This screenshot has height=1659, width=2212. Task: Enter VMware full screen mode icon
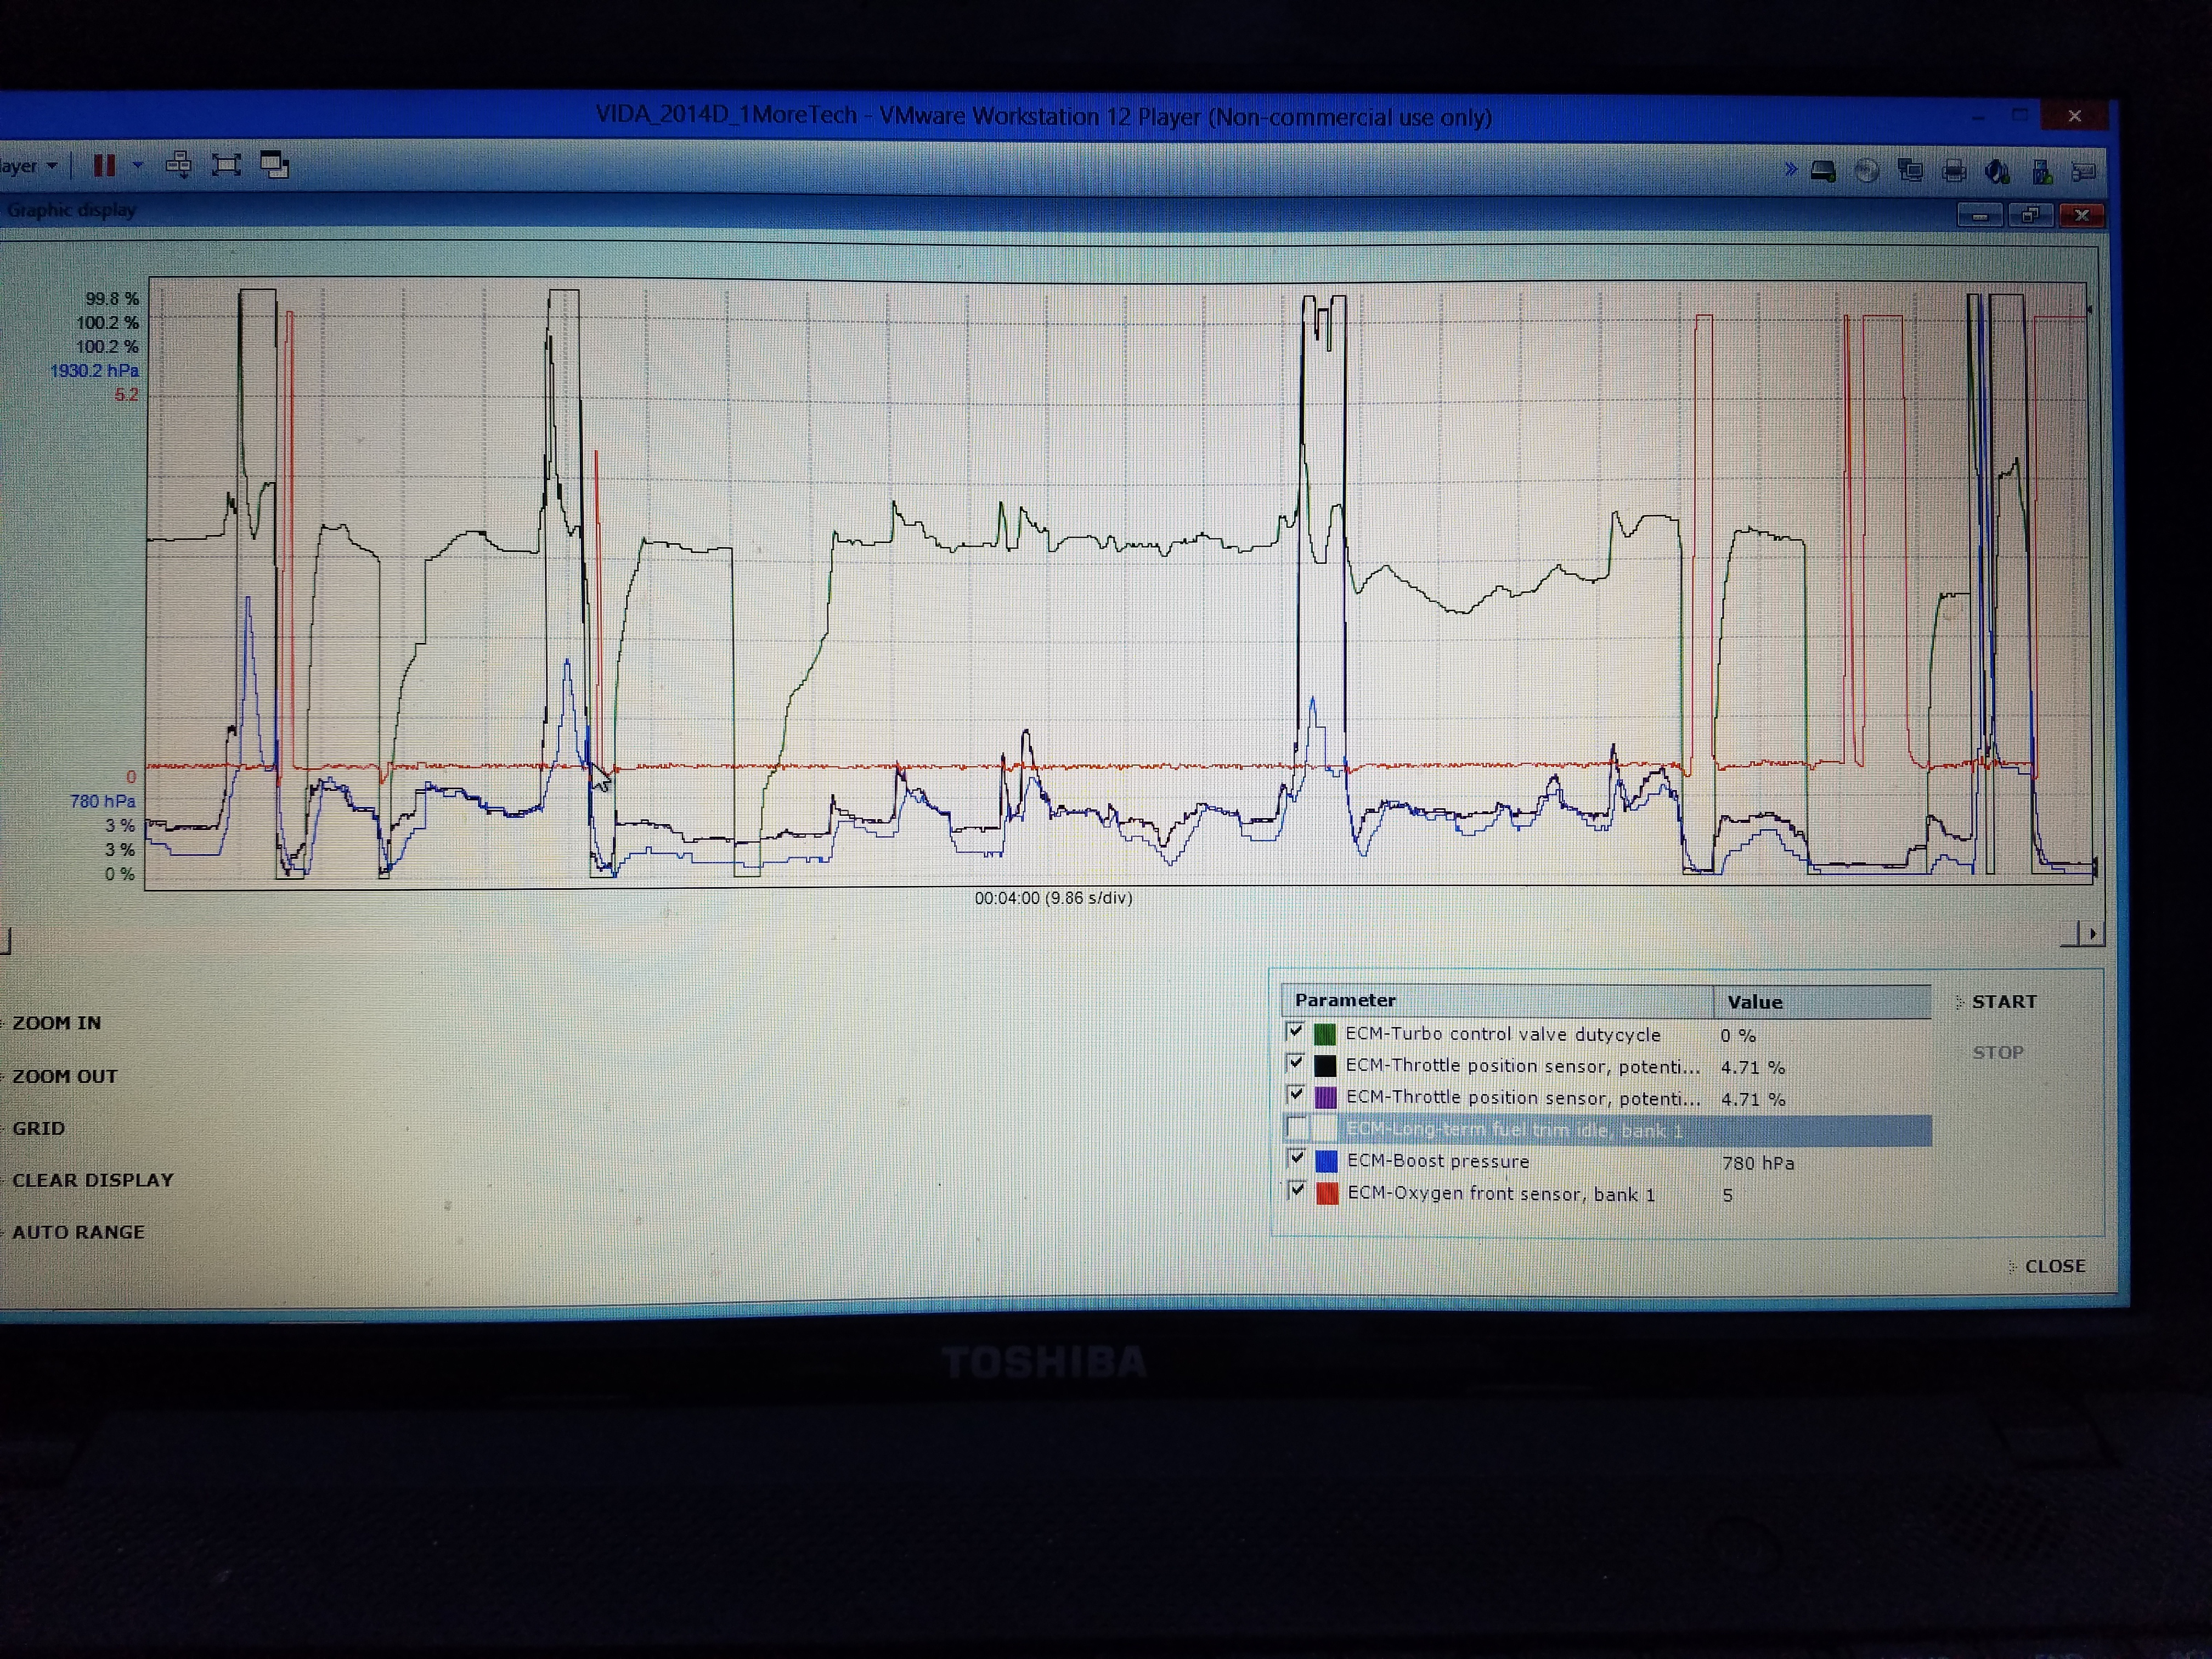[227, 165]
